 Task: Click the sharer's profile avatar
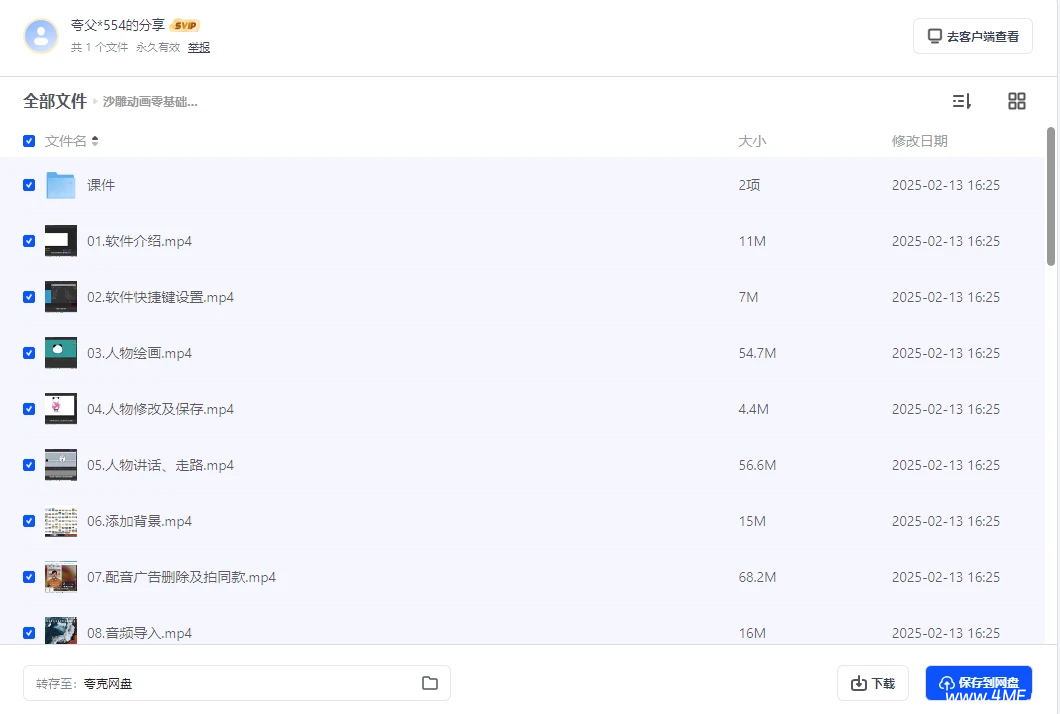pyautogui.click(x=41, y=36)
